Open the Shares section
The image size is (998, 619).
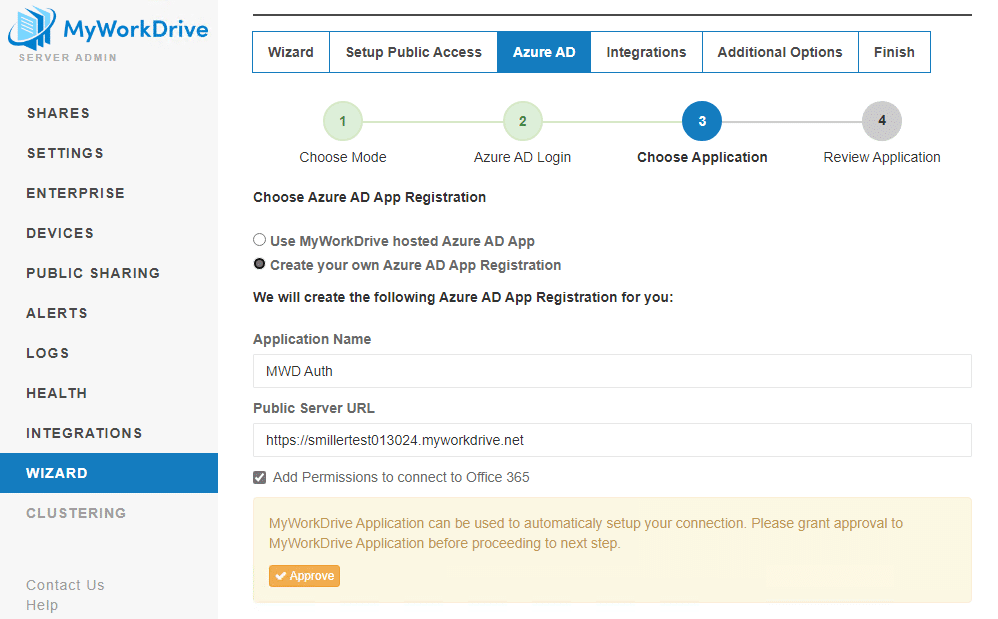click(58, 113)
